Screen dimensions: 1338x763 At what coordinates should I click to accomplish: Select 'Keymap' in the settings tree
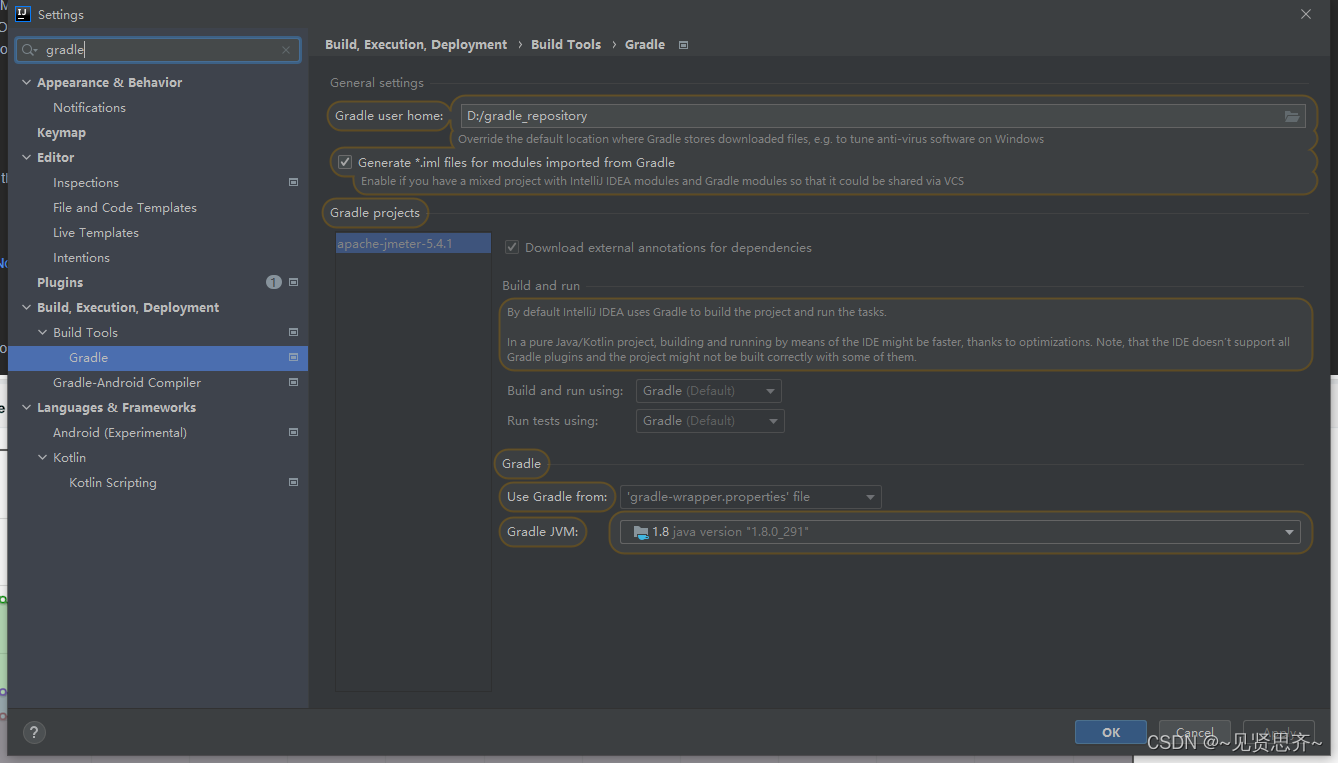[63, 131]
